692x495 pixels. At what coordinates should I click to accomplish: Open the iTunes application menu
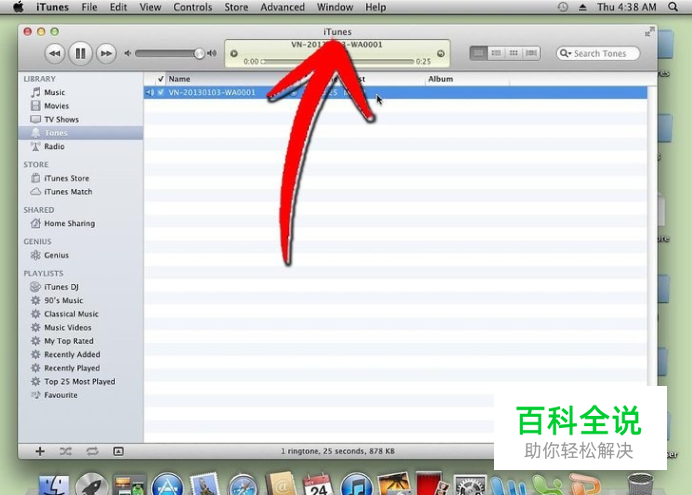coord(52,7)
